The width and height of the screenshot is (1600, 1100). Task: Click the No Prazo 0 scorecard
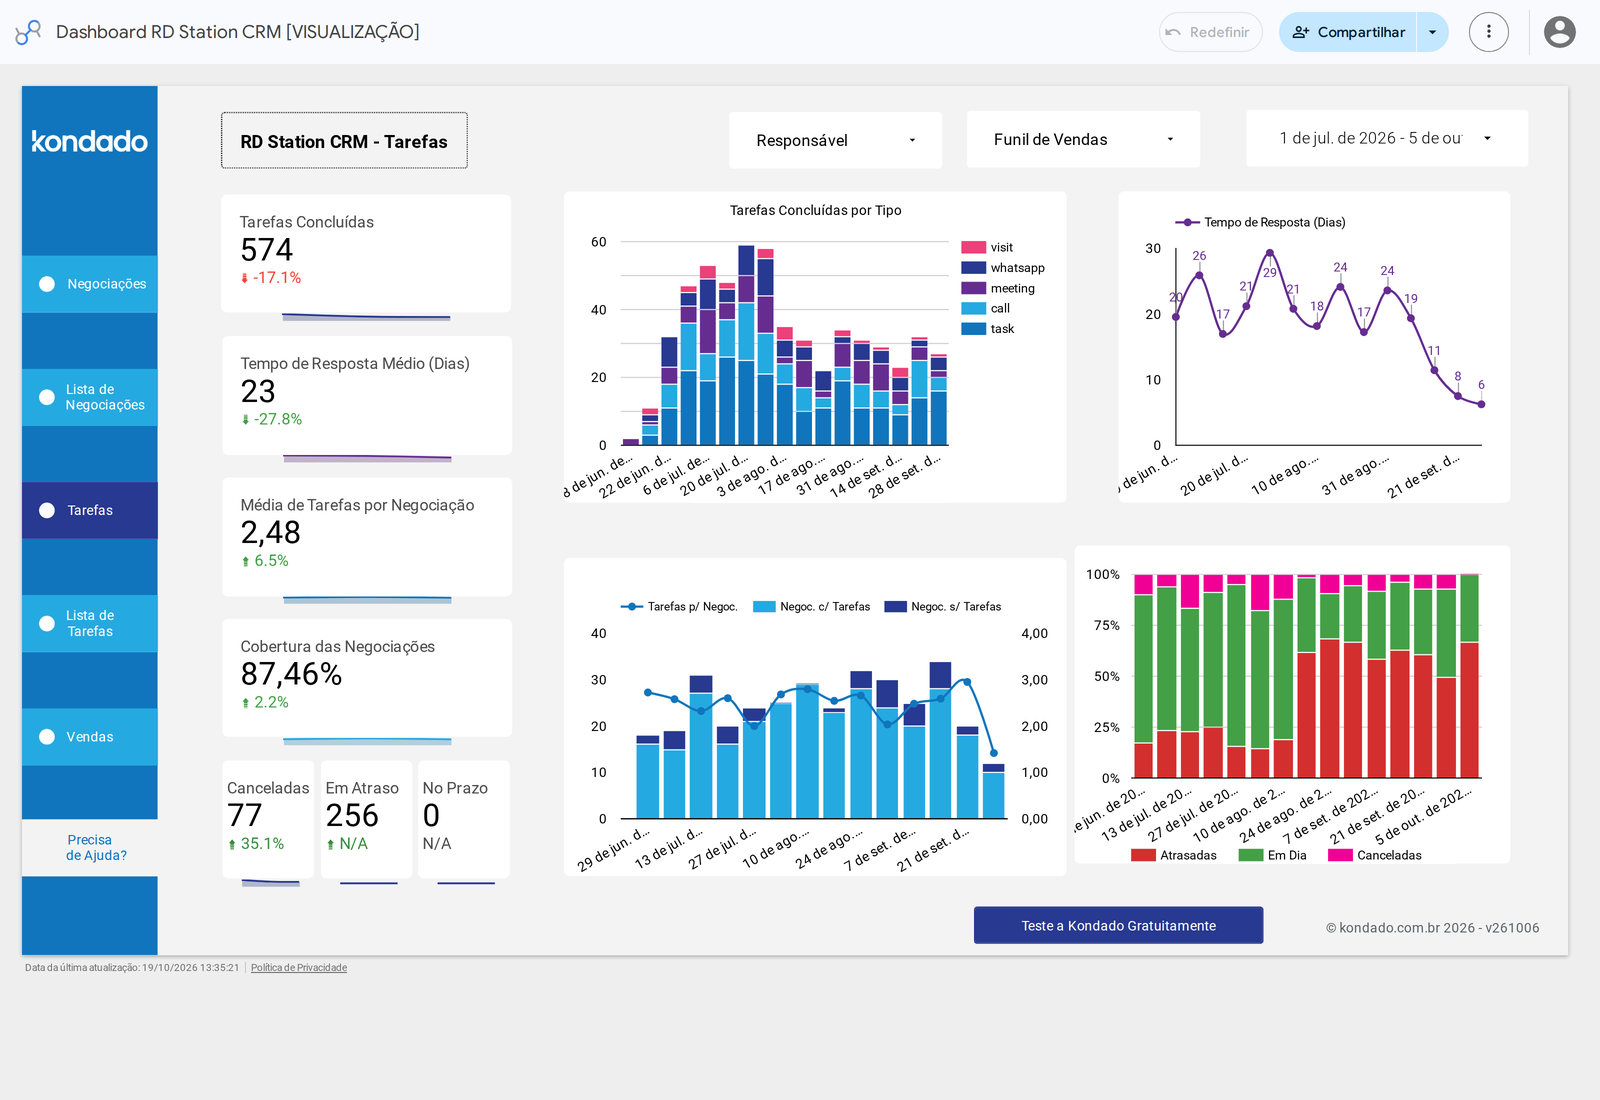pos(464,820)
